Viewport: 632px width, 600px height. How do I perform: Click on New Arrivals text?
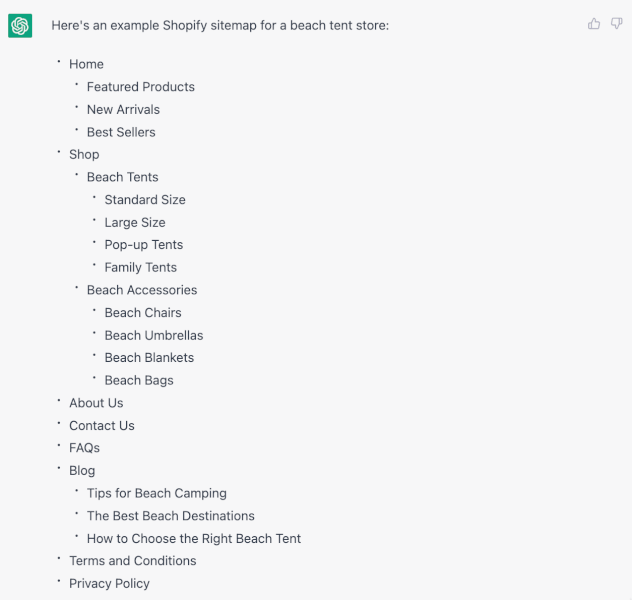point(123,109)
